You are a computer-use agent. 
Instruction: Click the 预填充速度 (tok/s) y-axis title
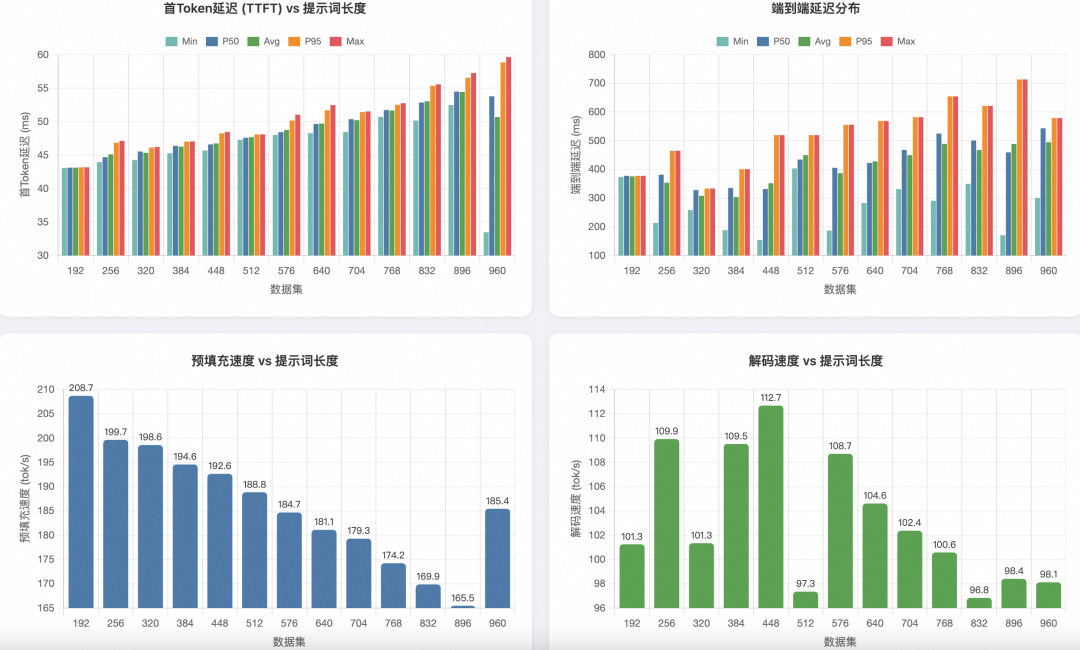click(x=25, y=499)
